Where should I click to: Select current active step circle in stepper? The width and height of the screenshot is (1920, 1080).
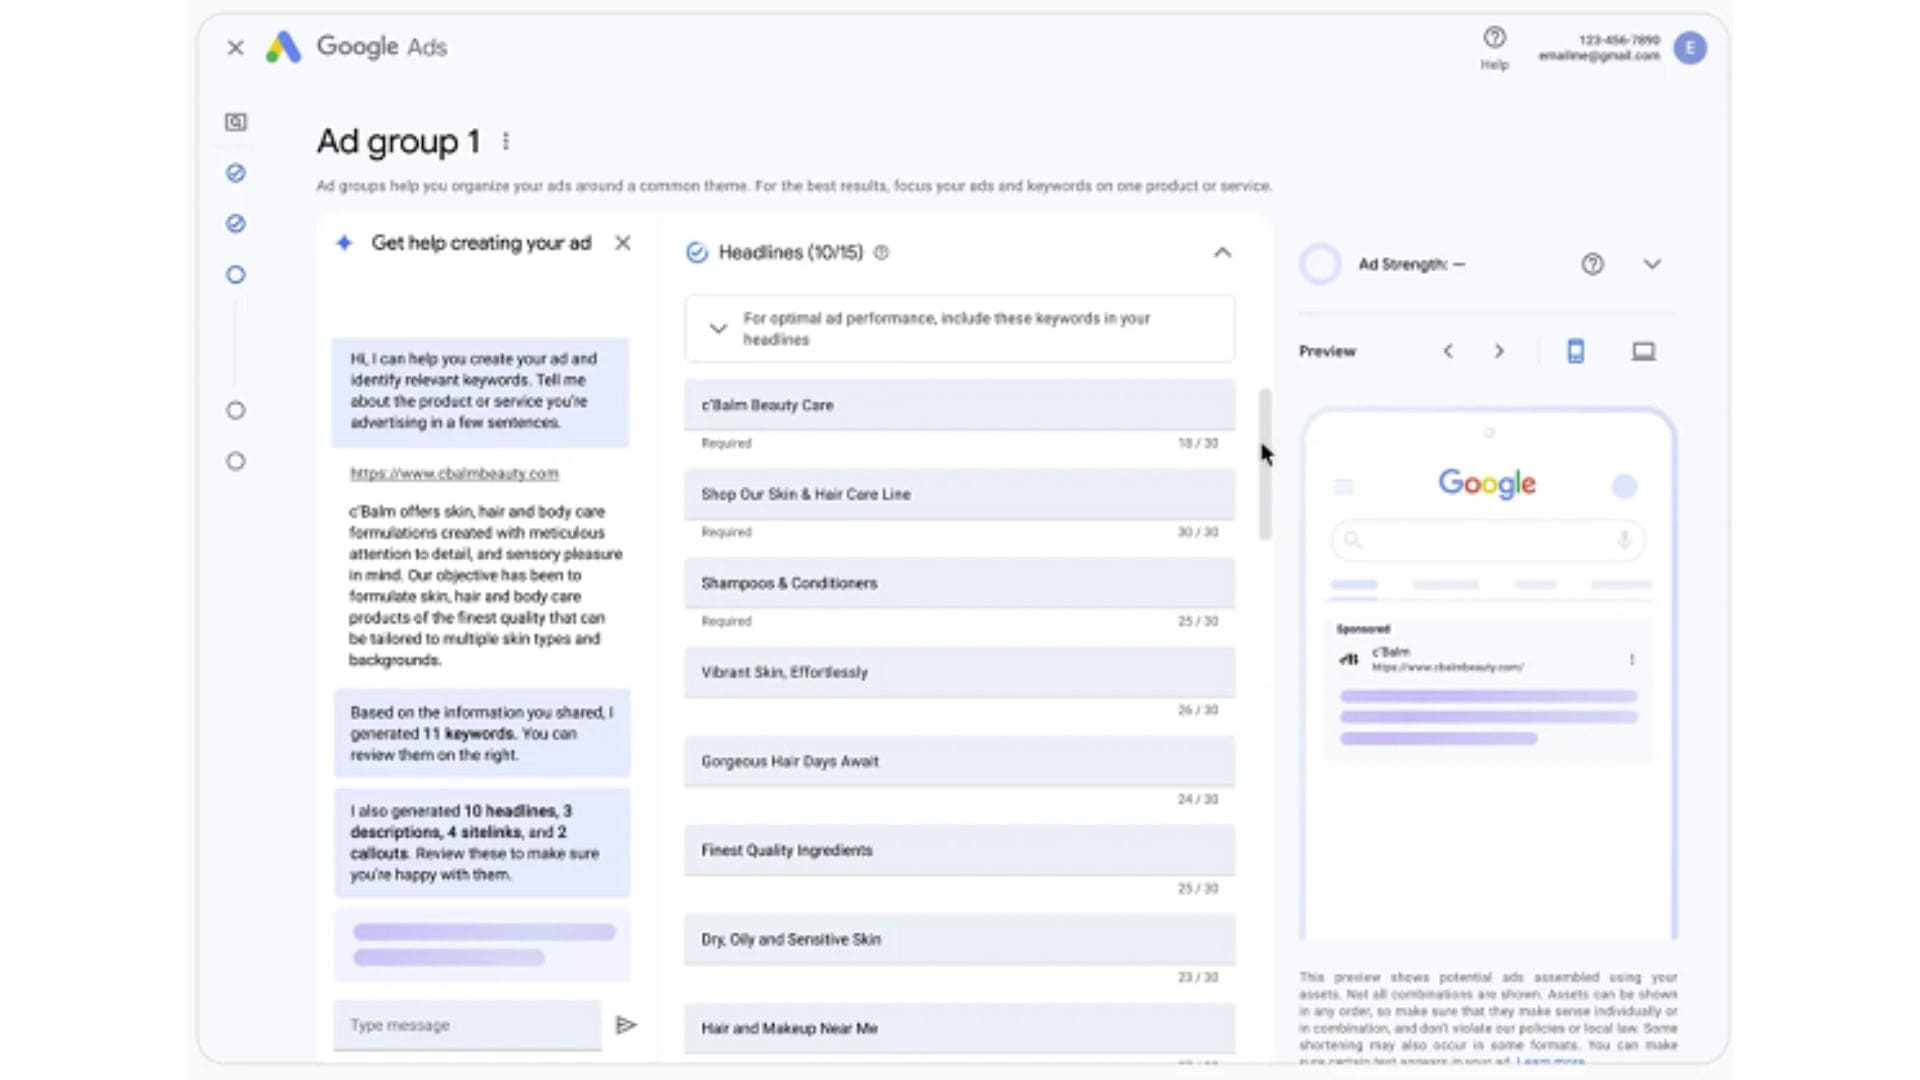[236, 275]
